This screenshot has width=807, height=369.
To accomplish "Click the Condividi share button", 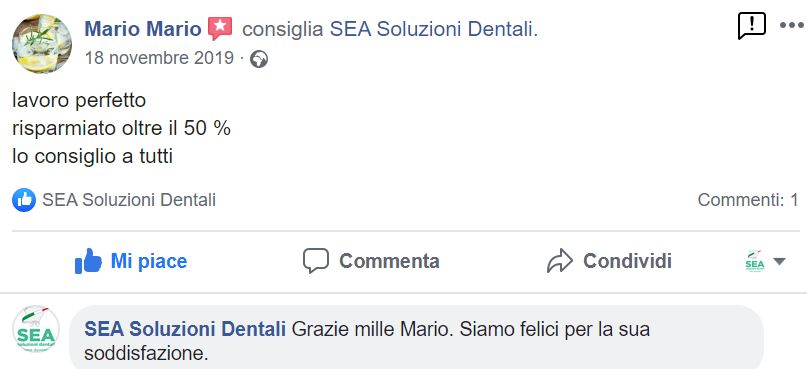I will (x=609, y=261).
